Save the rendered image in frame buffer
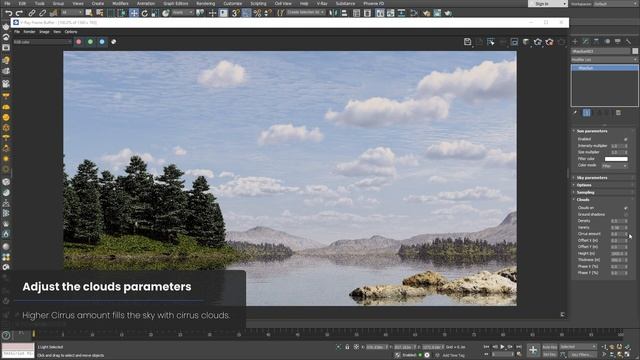The width and height of the screenshot is (640, 360). 467,42
